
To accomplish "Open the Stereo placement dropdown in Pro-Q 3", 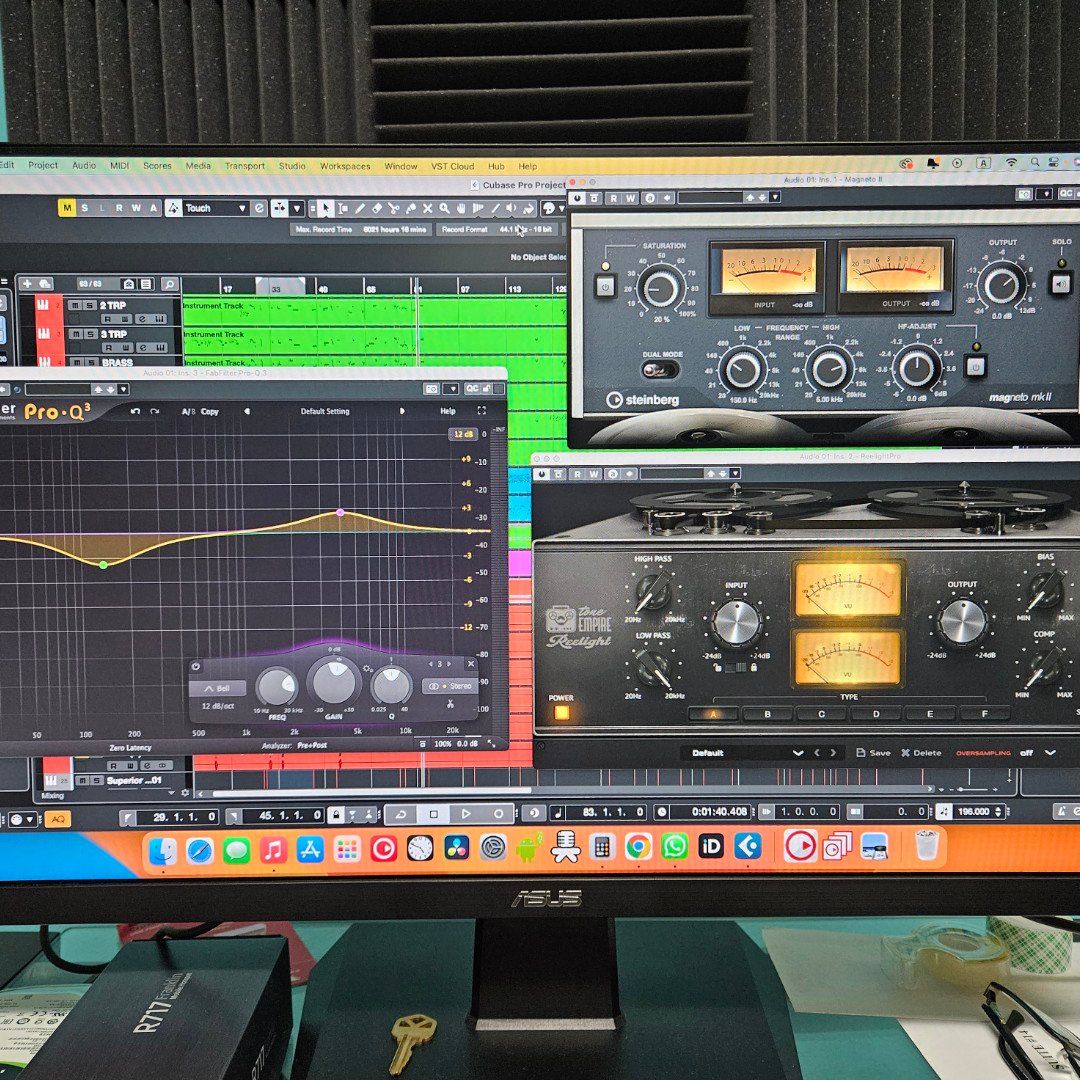I will [x=451, y=686].
